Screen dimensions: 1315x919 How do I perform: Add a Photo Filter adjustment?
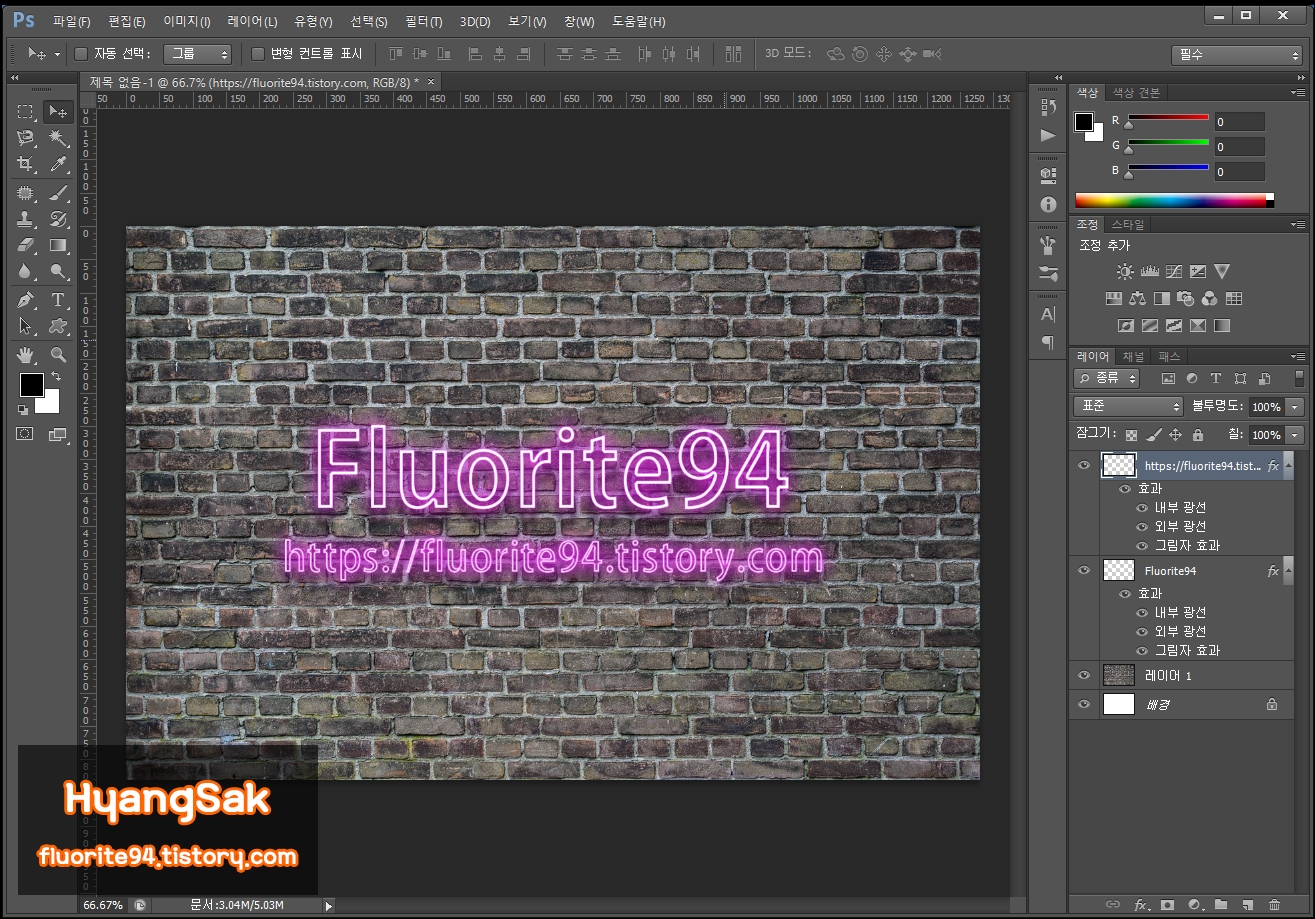(1186, 298)
